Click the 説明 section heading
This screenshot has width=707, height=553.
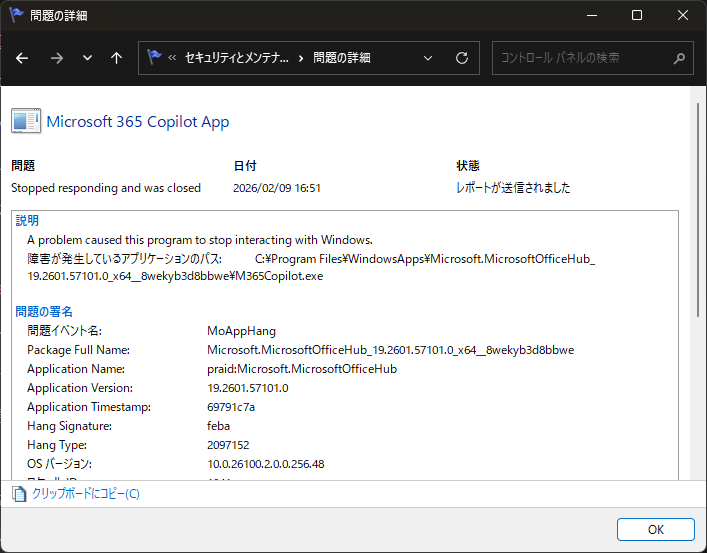click(x=27, y=220)
